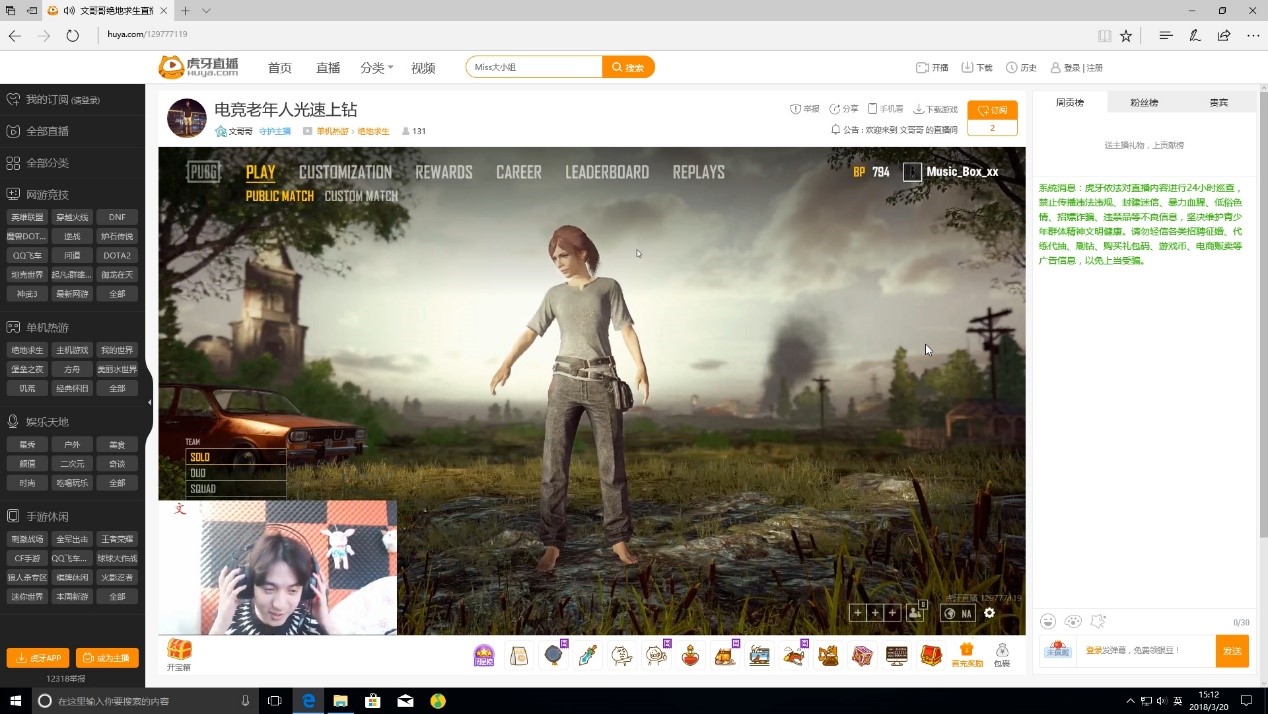Send the potion bottle gift
Image resolution: width=1268 pixels, height=714 pixels.
[x=690, y=656]
